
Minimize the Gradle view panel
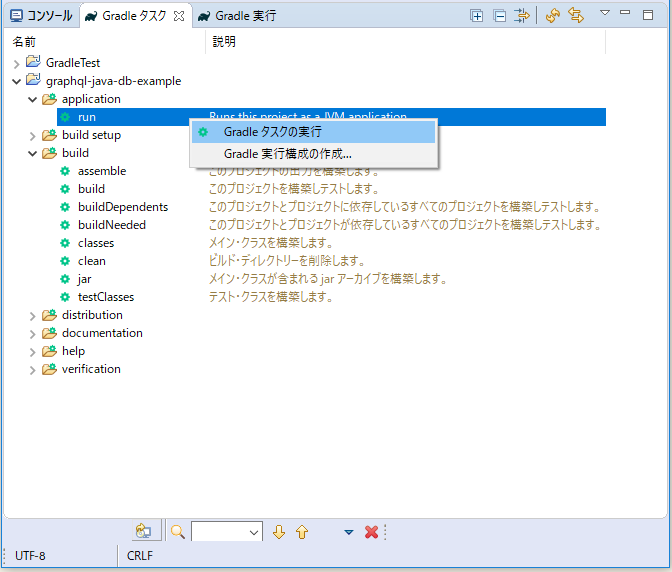(x=625, y=13)
